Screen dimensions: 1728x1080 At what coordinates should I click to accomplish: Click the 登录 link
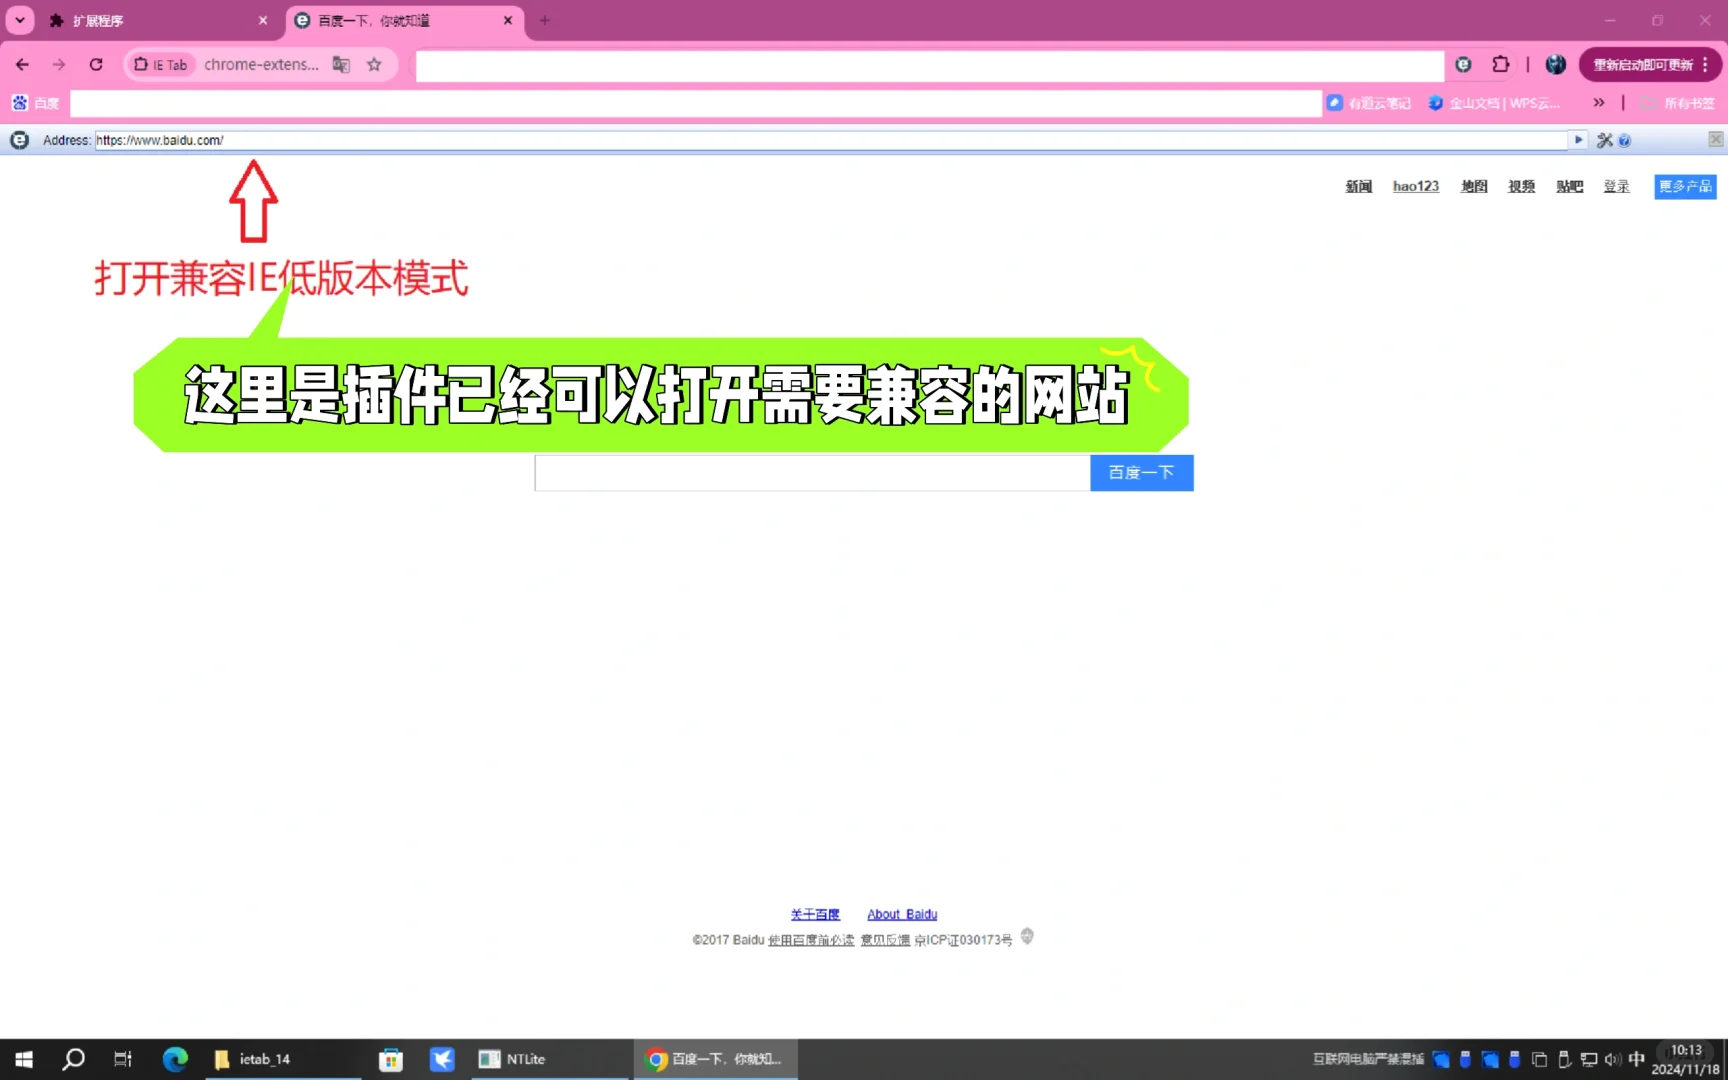(x=1616, y=186)
